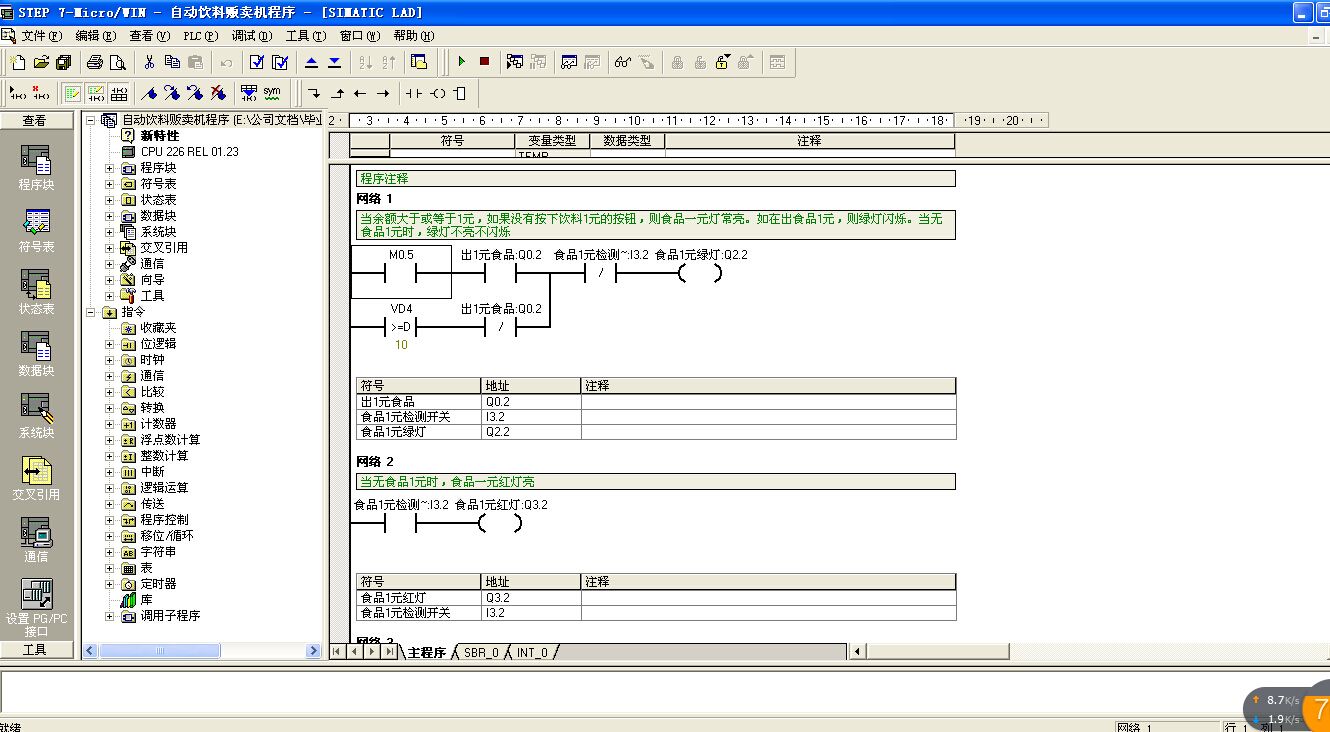The width and height of the screenshot is (1330, 732).
Task: Click 食品1元检测开关 in network 2 table
Action: pos(419,613)
